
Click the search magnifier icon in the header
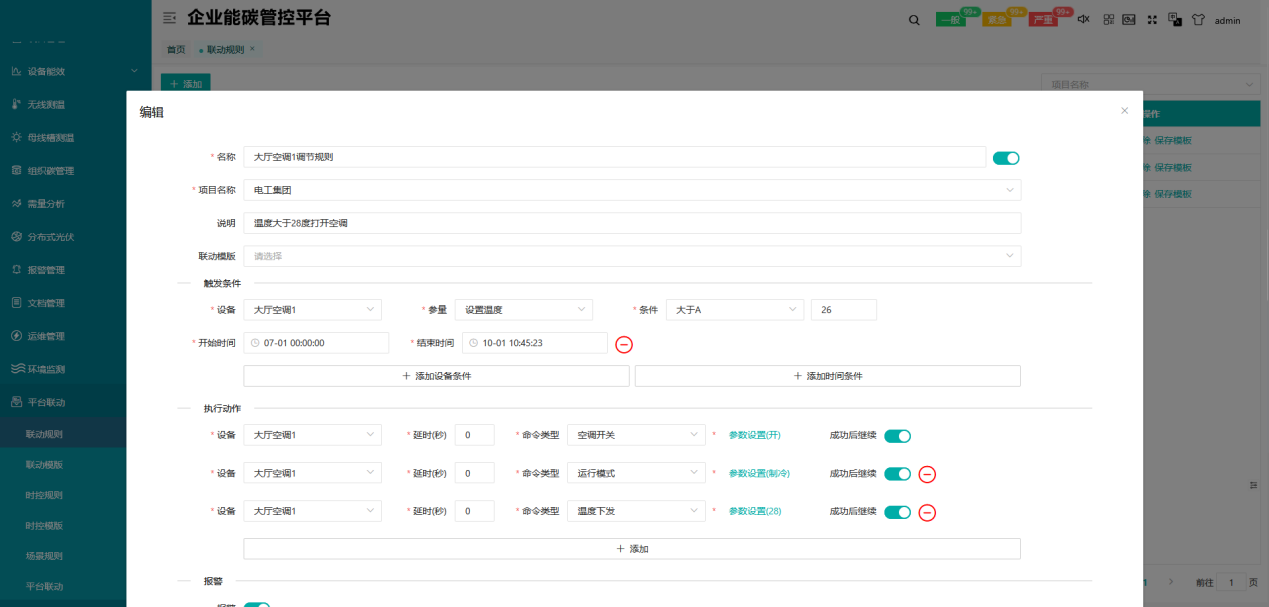914,20
